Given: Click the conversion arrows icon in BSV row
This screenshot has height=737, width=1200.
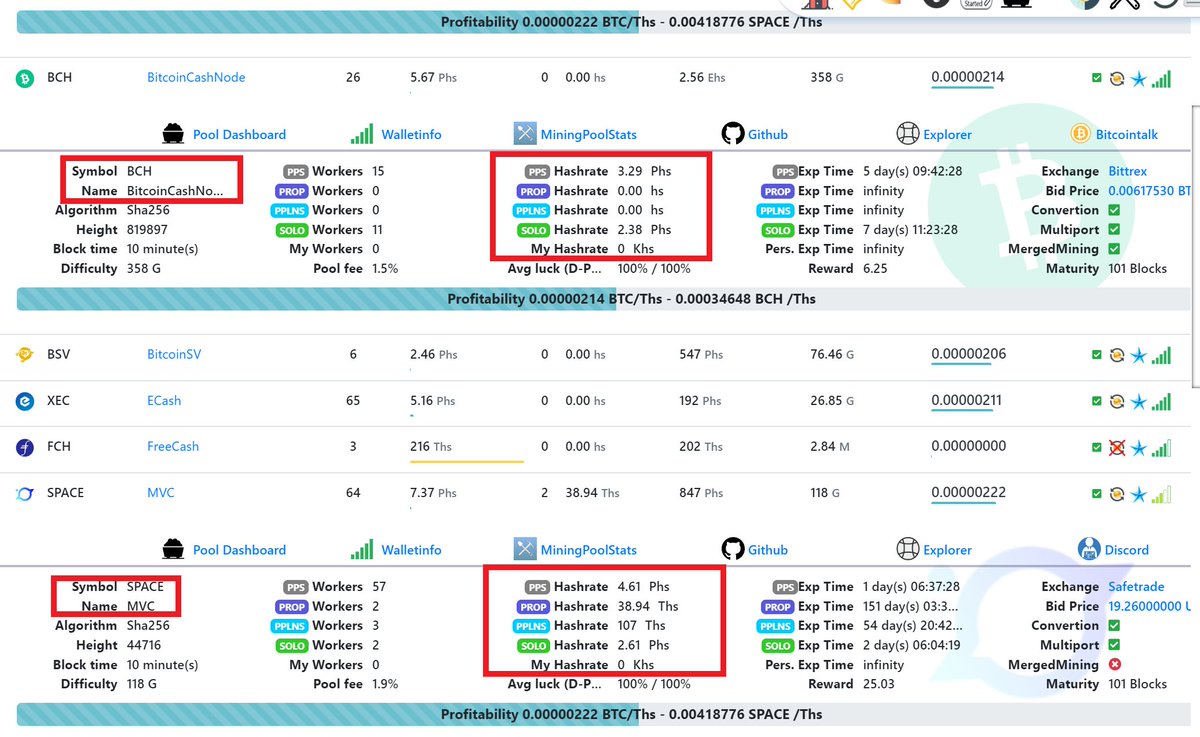Looking at the screenshot, I should [x=1117, y=355].
